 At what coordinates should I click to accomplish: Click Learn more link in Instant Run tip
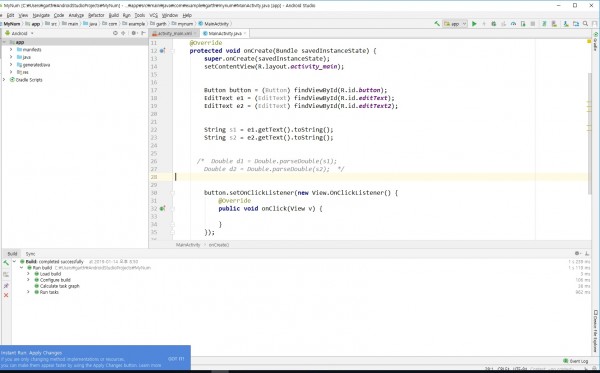click(150, 365)
